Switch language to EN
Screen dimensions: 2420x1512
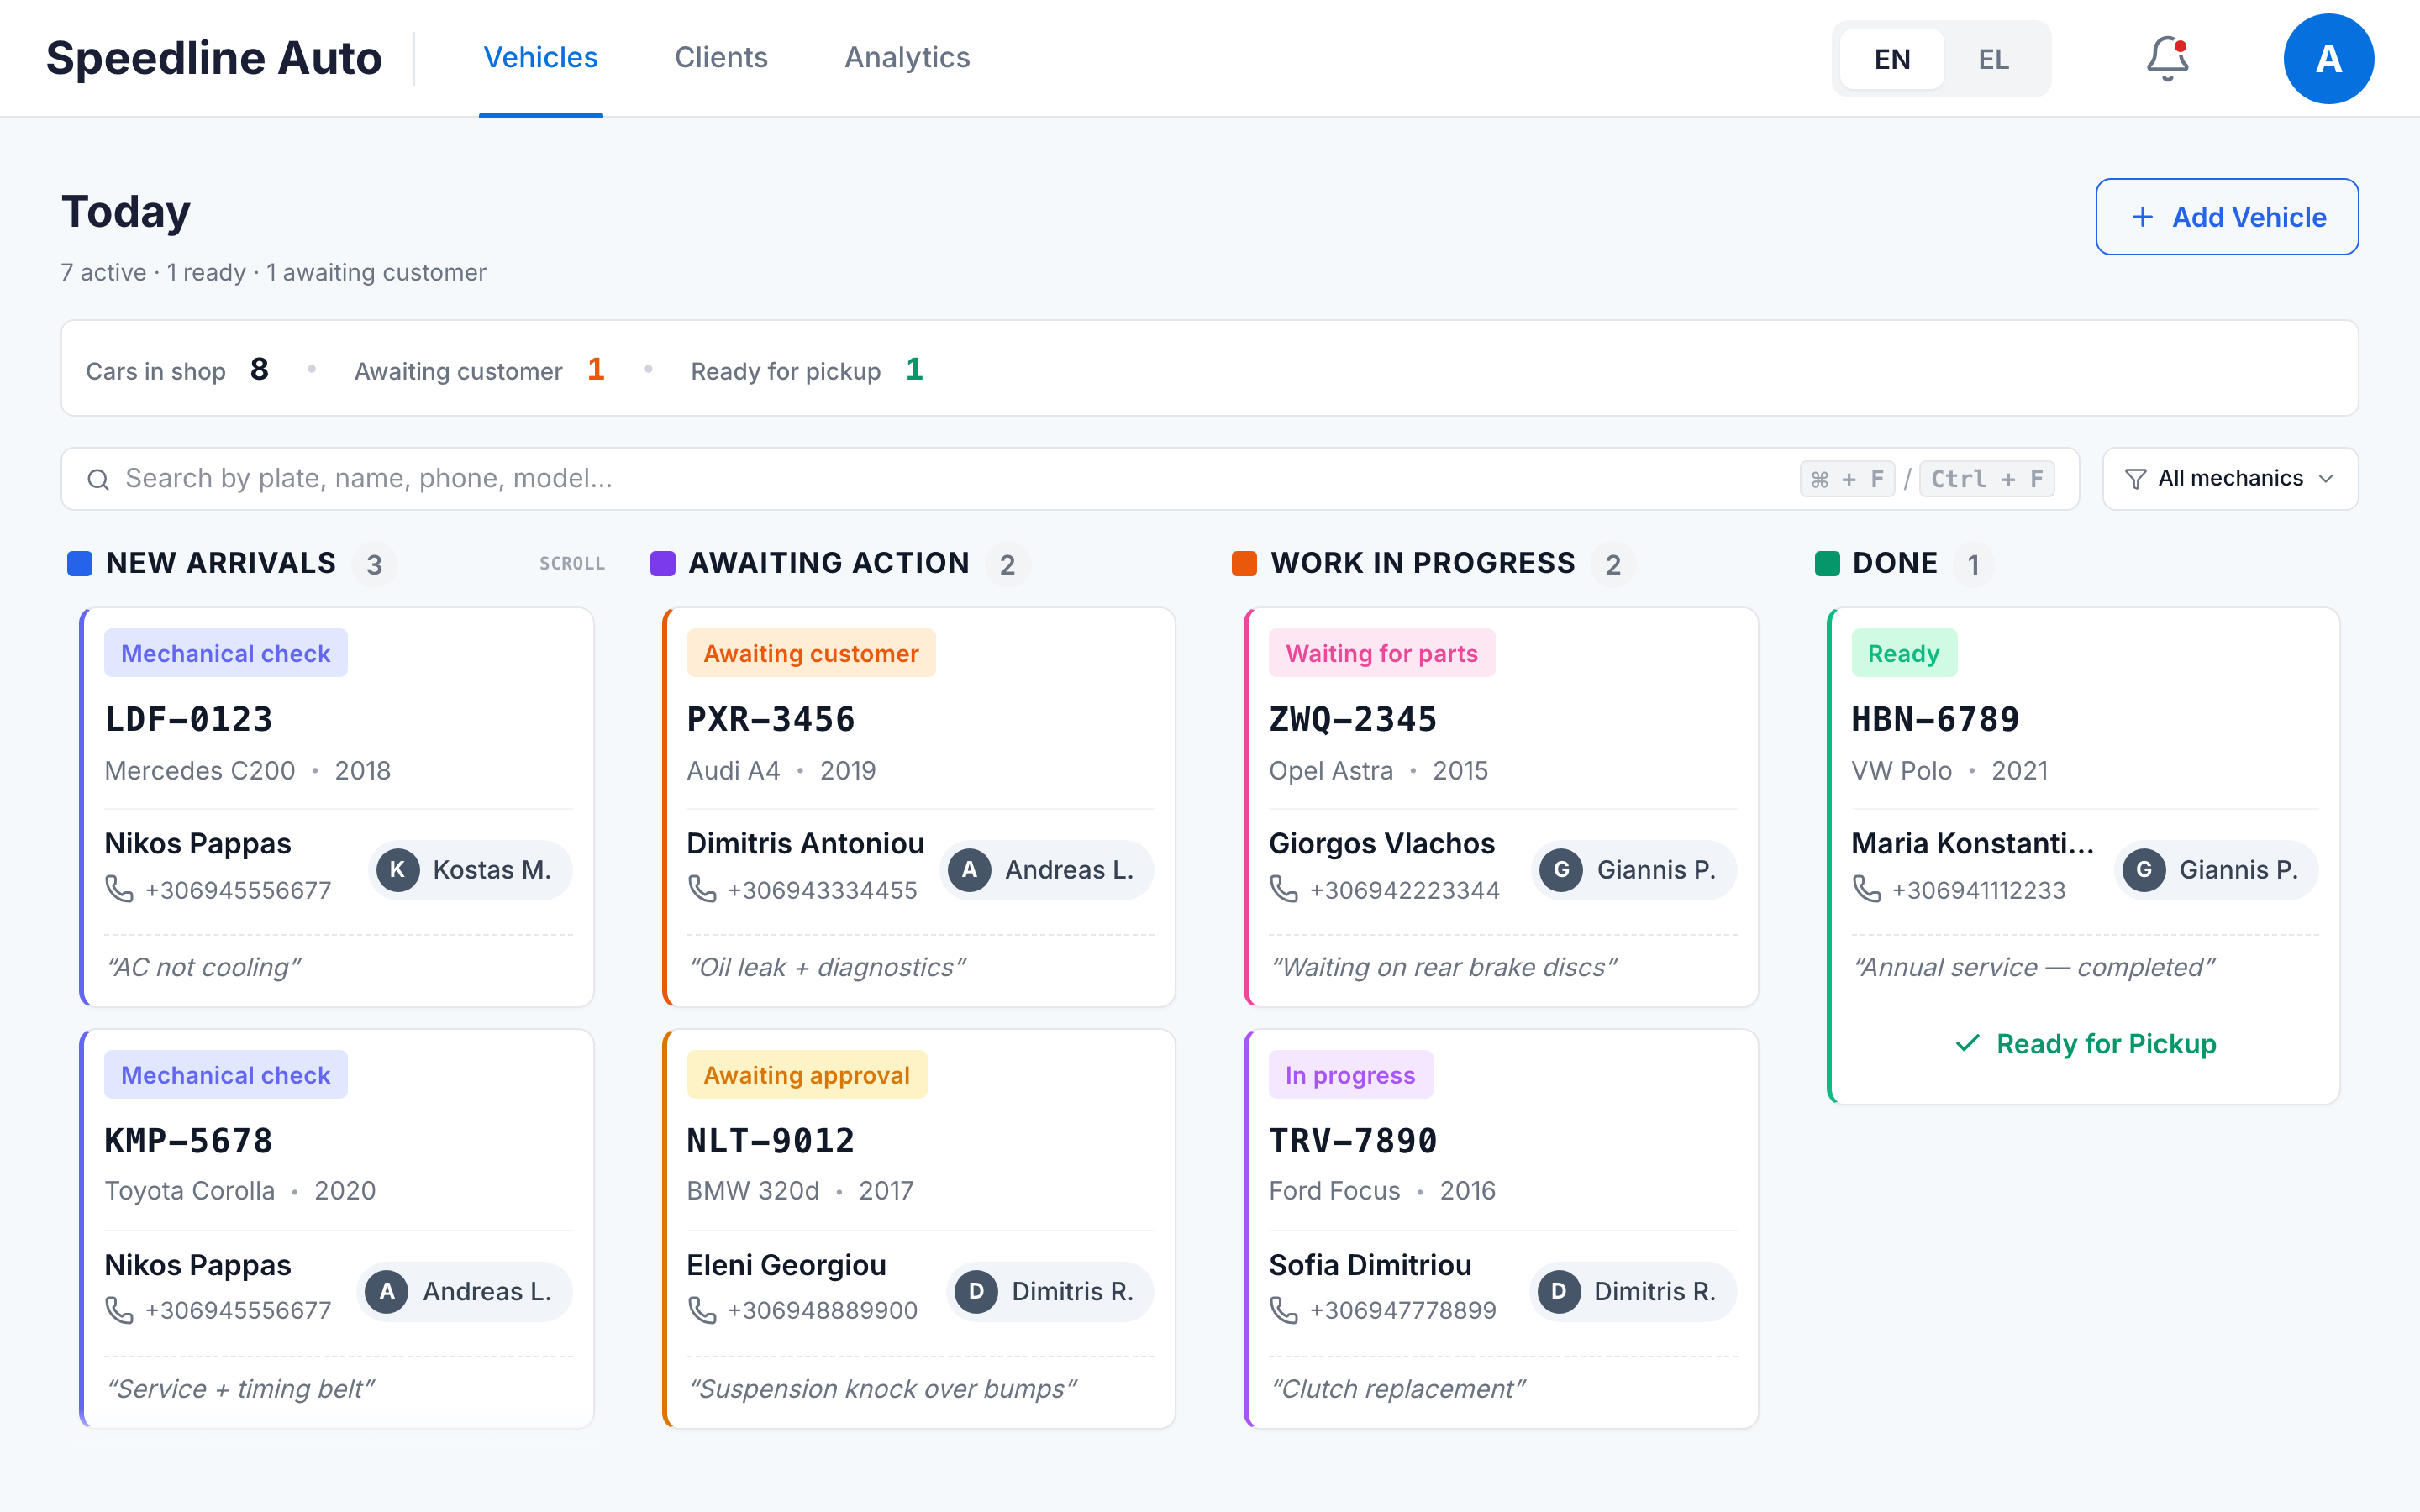(x=1892, y=59)
